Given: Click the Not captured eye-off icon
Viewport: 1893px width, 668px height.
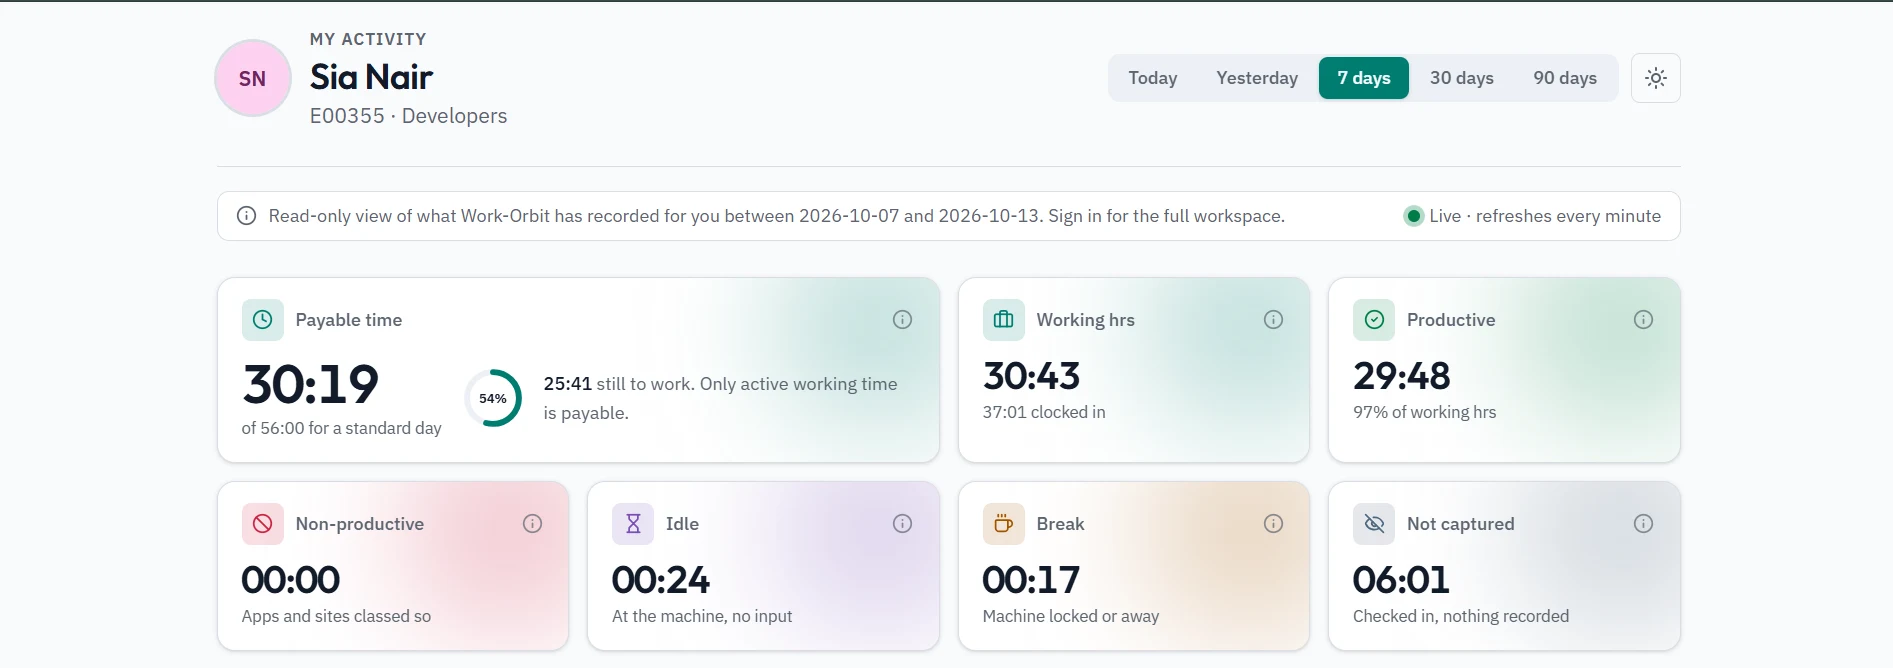Looking at the screenshot, I should tap(1374, 524).
